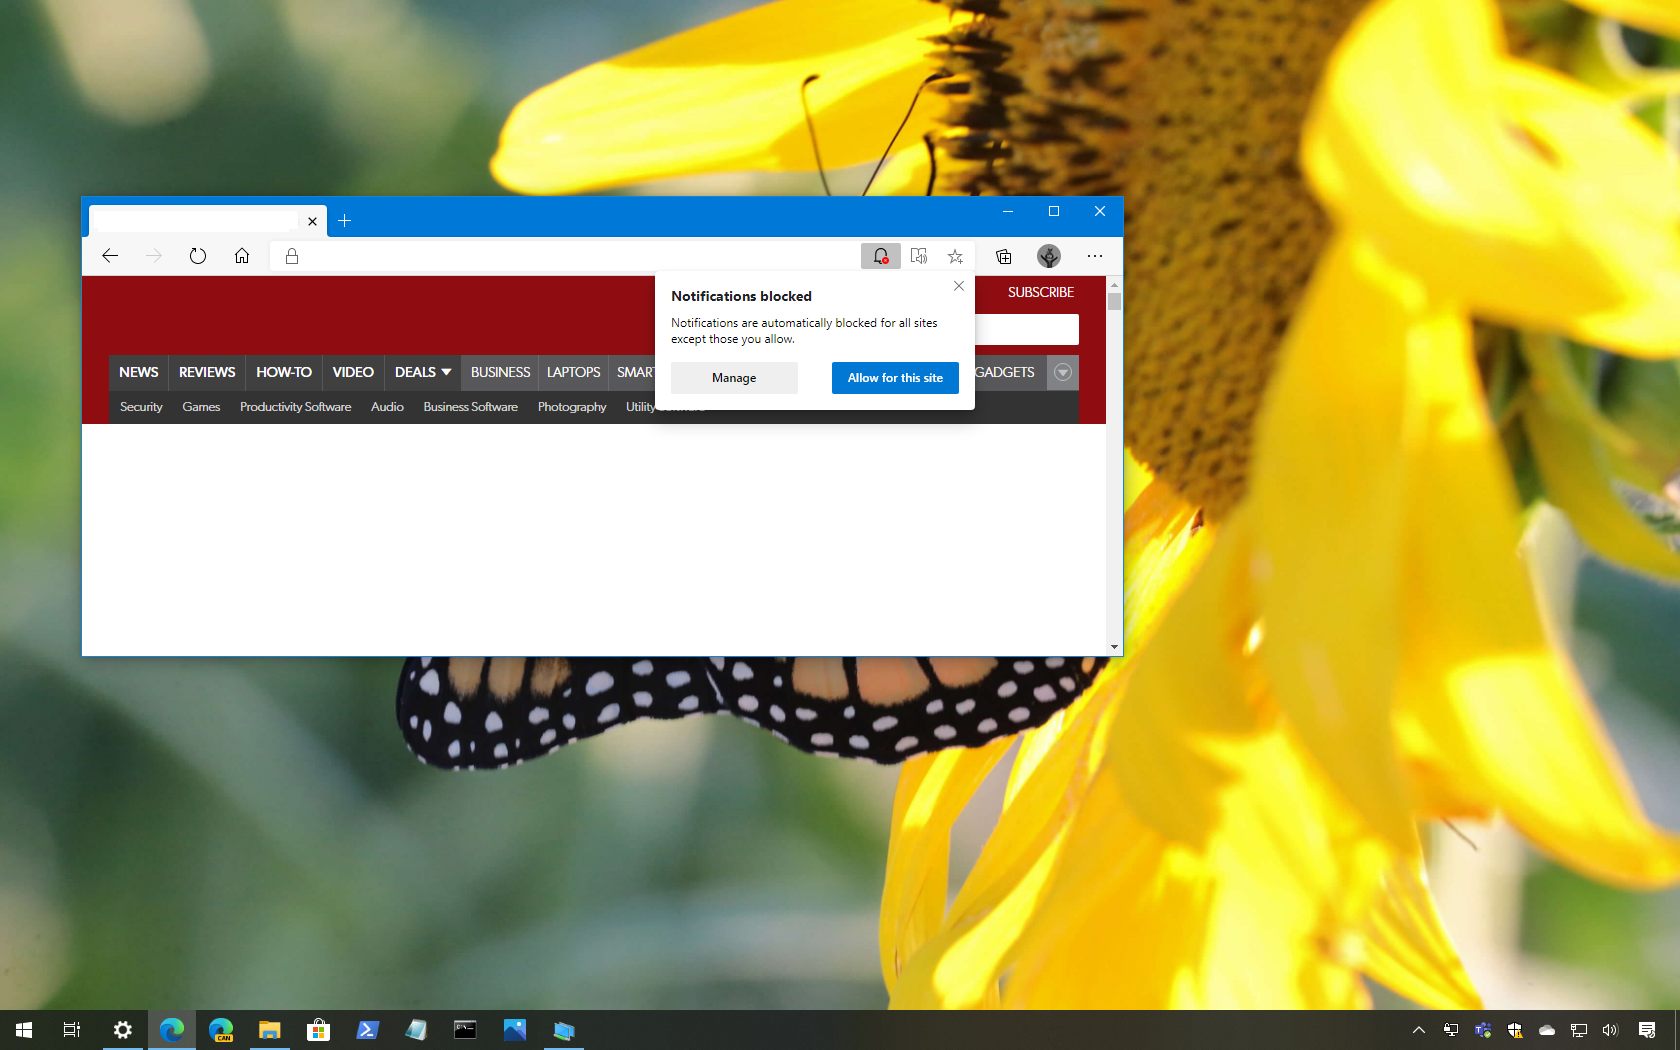Viewport: 1680px width, 1050px height.
Task: Expand hidden icons in the system tray
Action: 1417,1030
